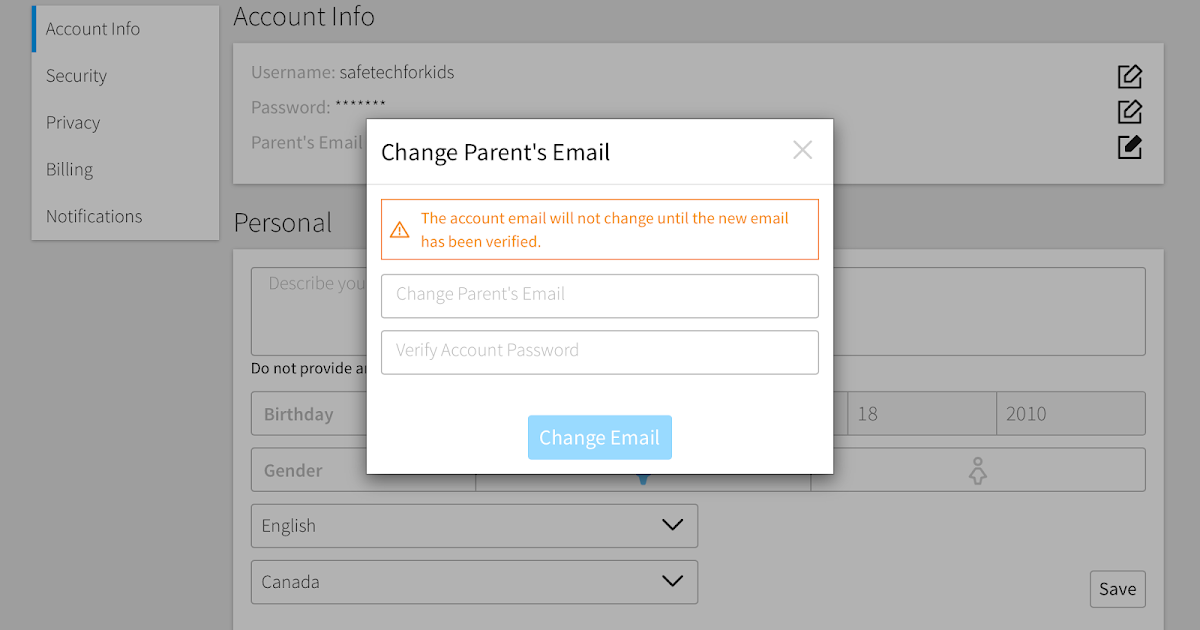Expand the Canada country dropdown

tap(474, 582)
